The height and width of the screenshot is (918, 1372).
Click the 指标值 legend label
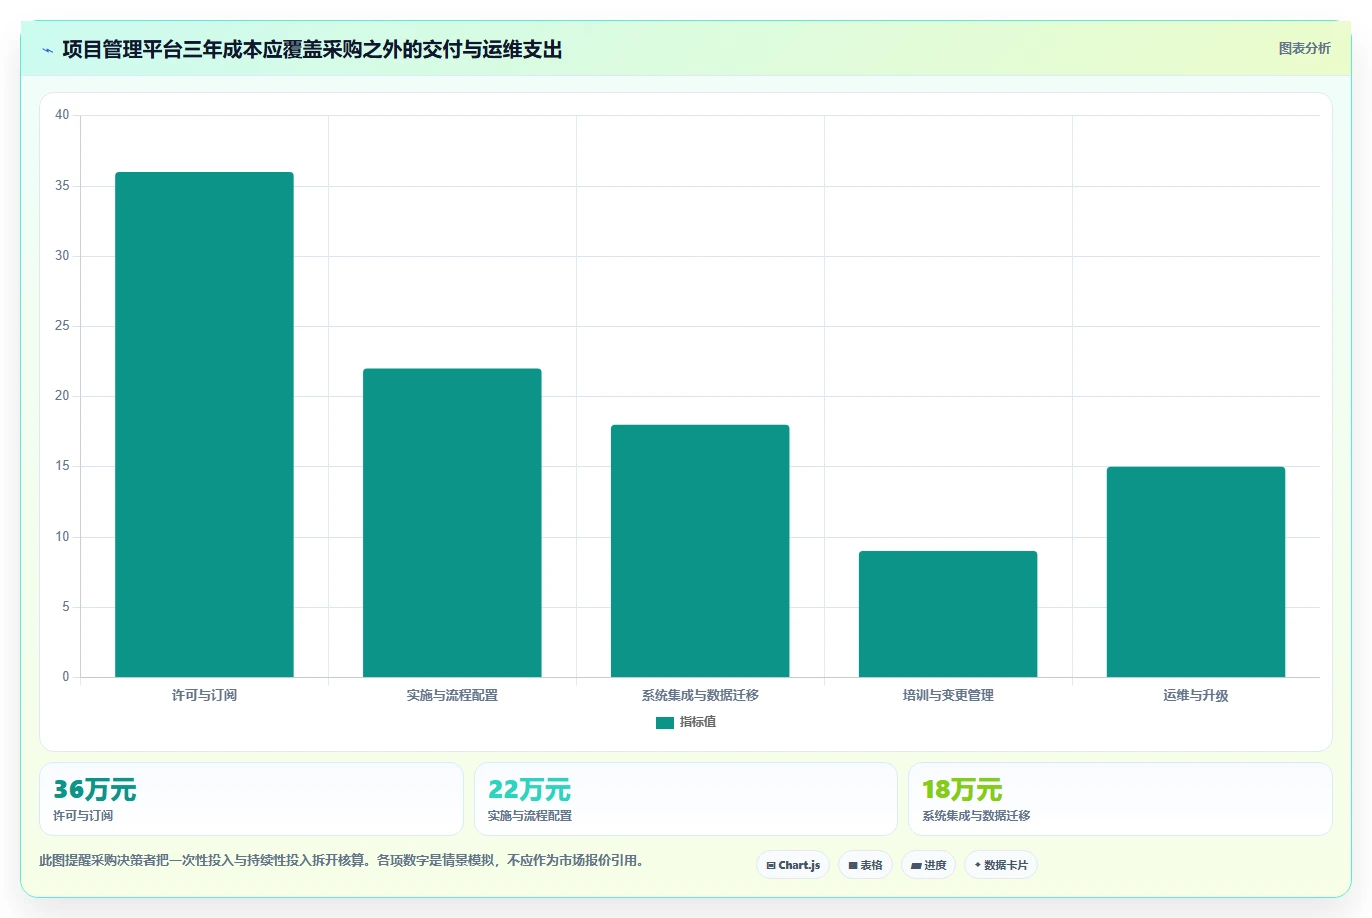point(698,722)
